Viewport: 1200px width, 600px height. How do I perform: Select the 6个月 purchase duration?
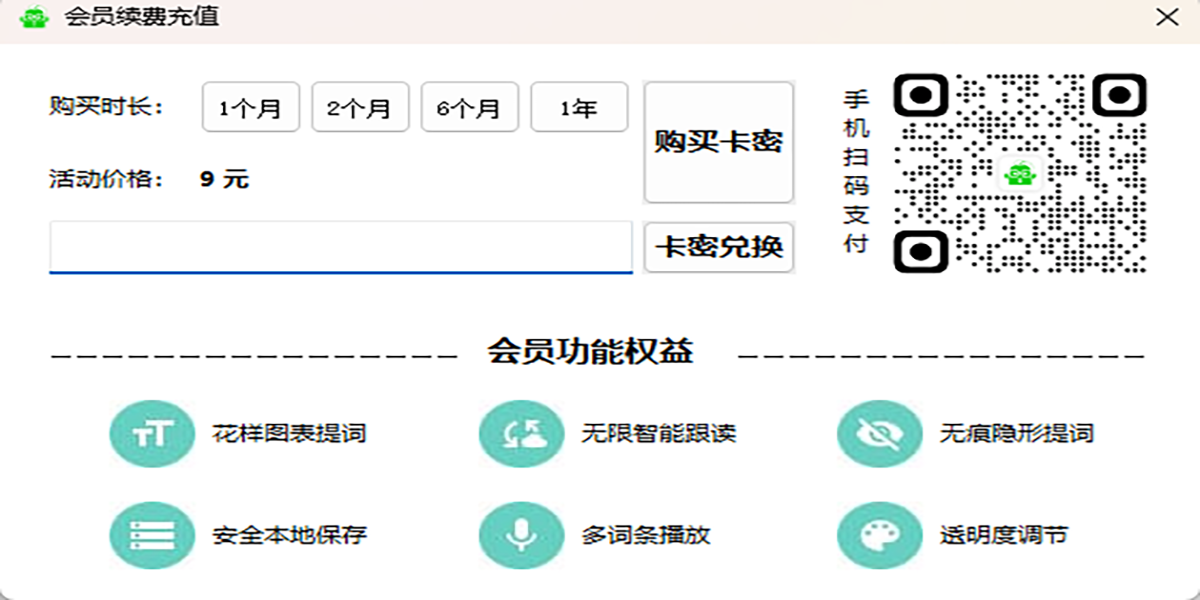coord(470,107)
